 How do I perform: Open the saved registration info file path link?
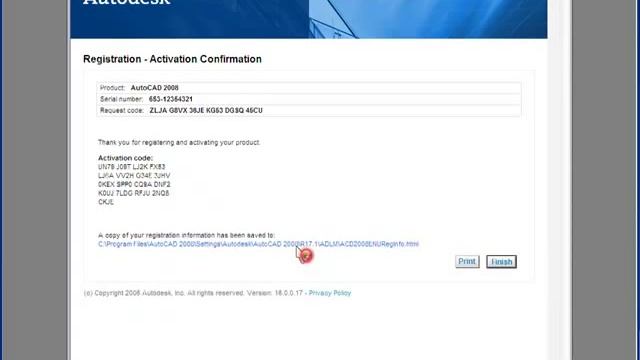tap(258, 244)
